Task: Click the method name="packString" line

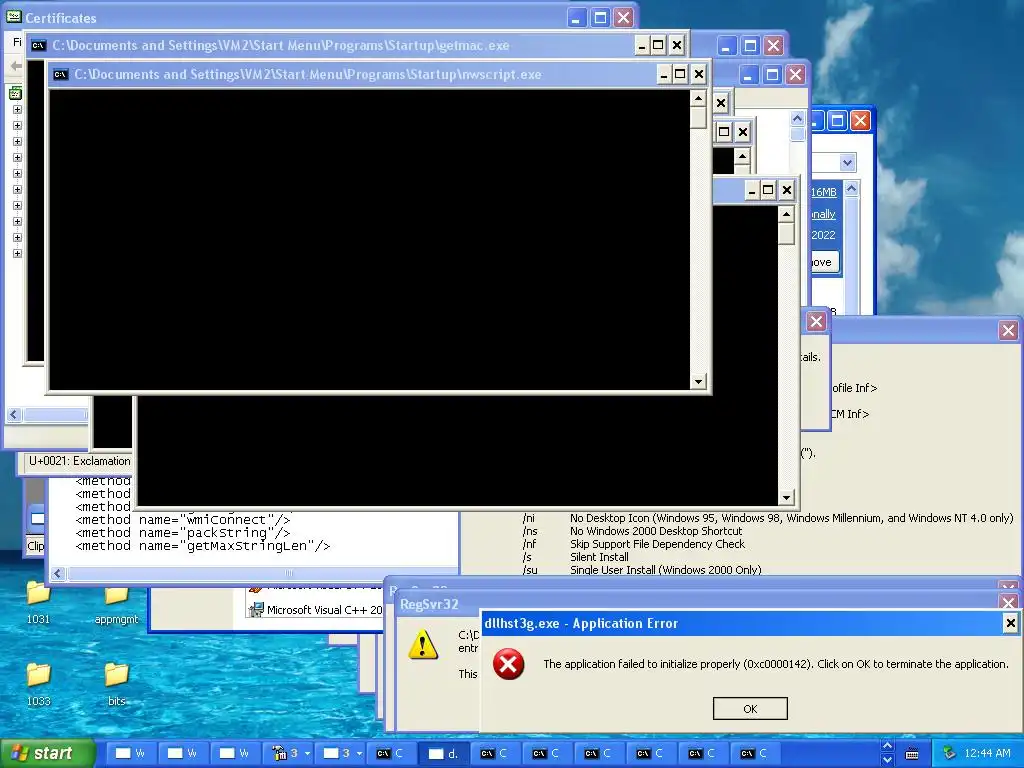Action: [183, 533]
